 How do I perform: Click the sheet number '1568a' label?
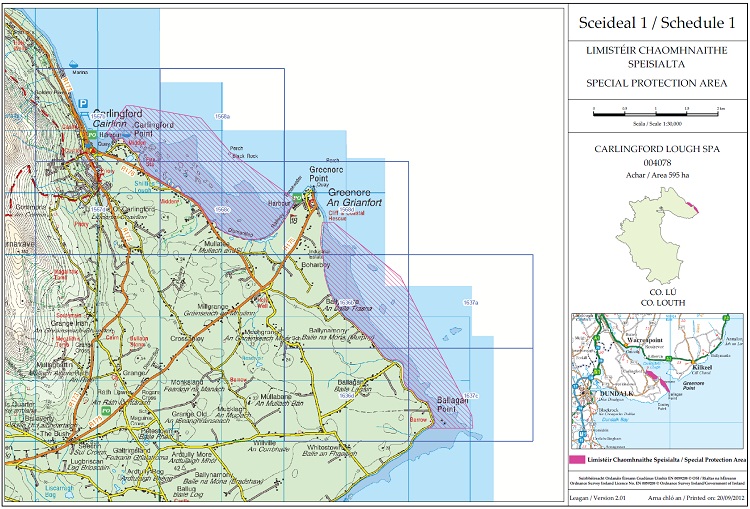(x=222, y=116)
